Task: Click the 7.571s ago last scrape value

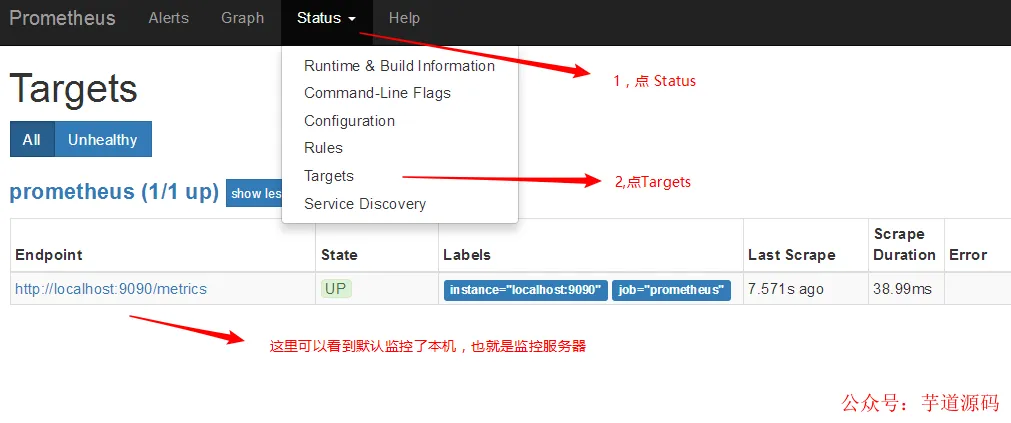Action: (785, 289)
